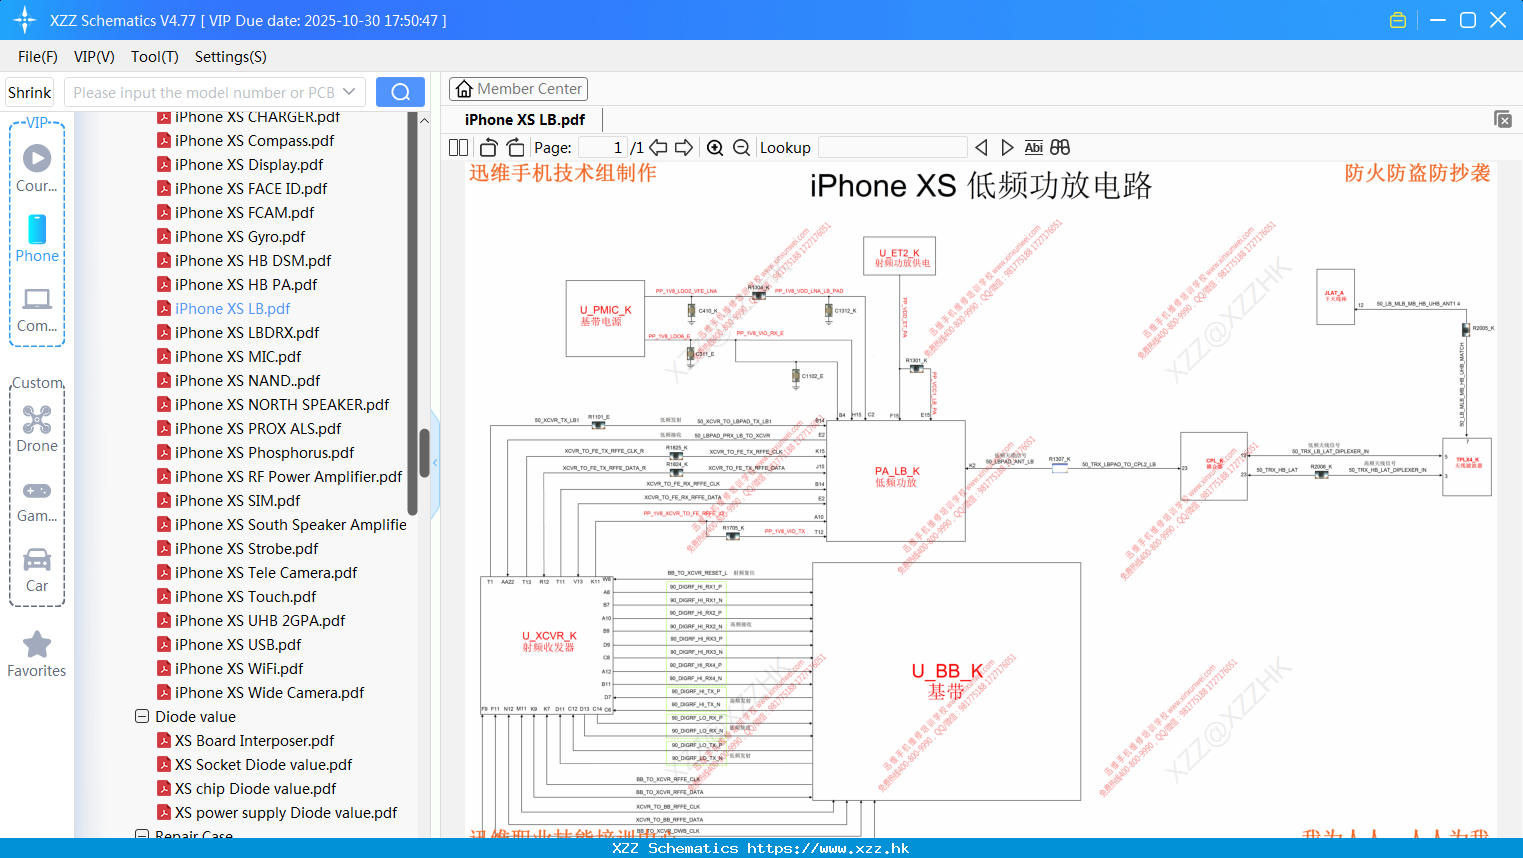Screen dimensions: 1523x858
Task: Open the www.xzz.hk link in status bar
Action: [x=828, y=848]
